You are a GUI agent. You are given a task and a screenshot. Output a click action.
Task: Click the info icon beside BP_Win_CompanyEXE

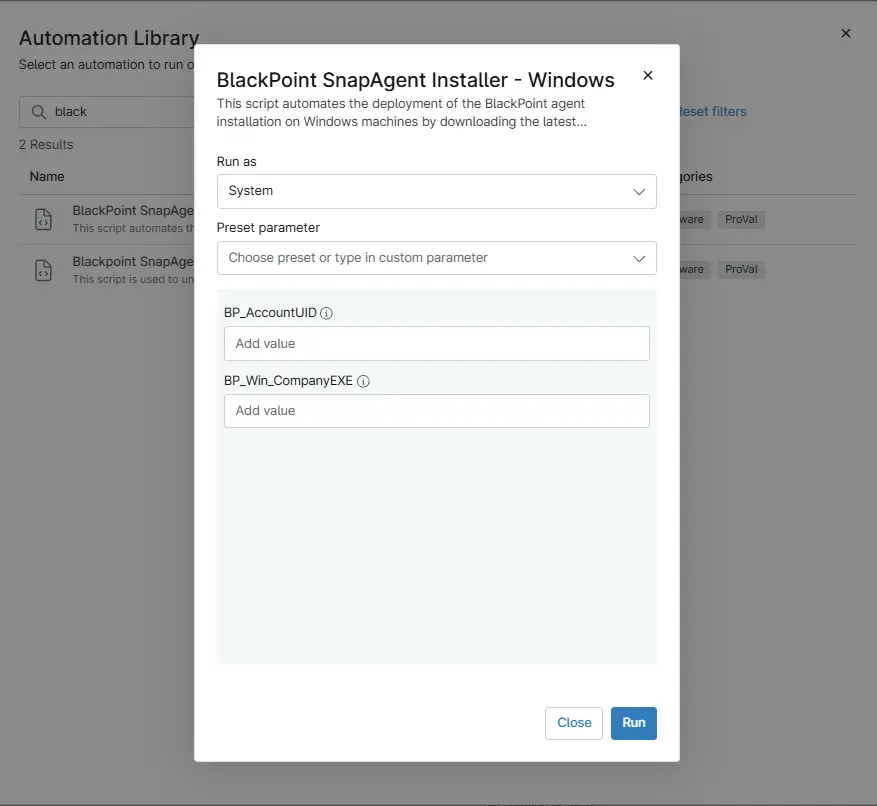363,381
